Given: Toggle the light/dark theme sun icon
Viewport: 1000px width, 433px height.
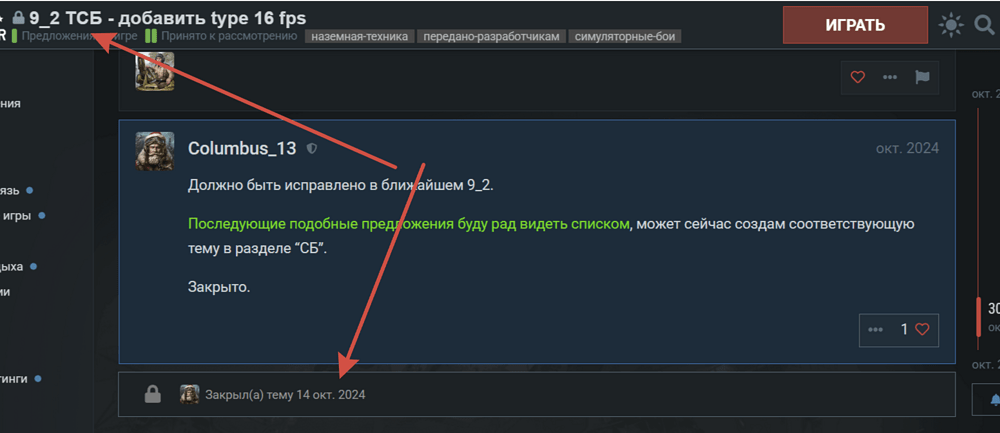Looking at the screenshot, I should click(x=950, y=24).
